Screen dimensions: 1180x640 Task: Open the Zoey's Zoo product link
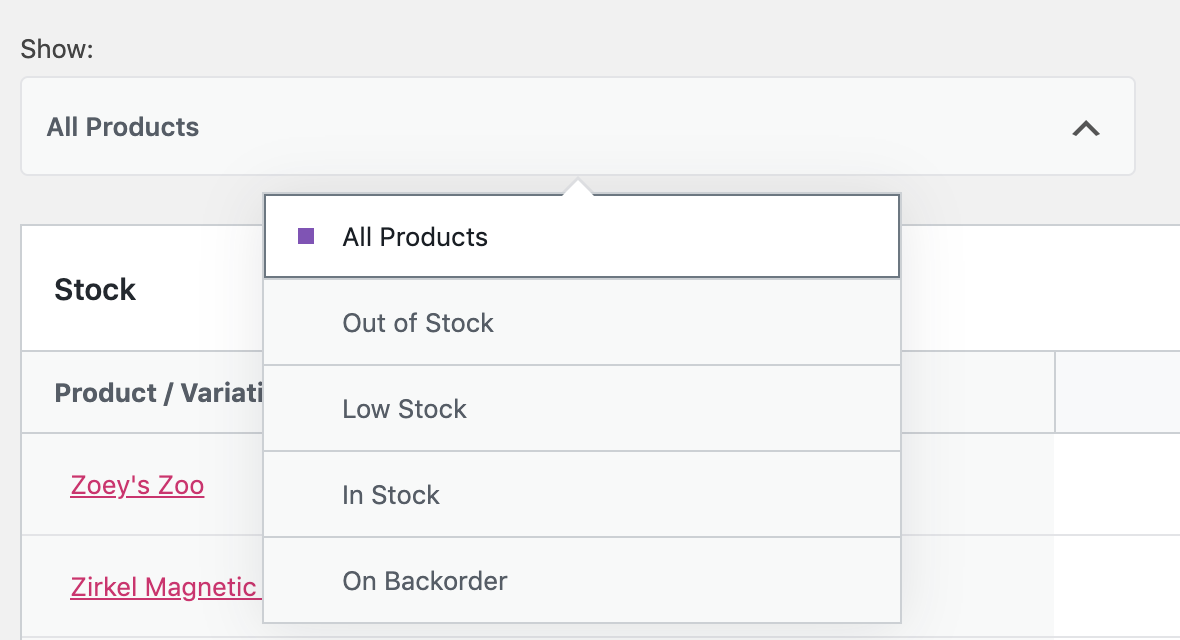pos(137,486)
